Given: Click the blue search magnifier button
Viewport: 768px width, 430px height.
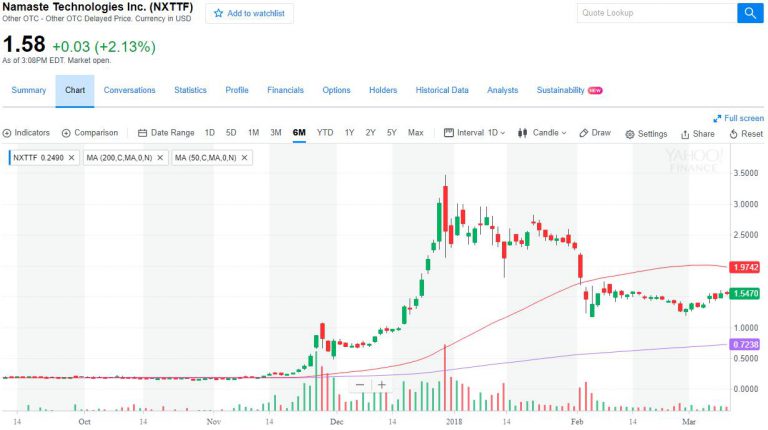Looking at the screenshot, I should 750,13.
